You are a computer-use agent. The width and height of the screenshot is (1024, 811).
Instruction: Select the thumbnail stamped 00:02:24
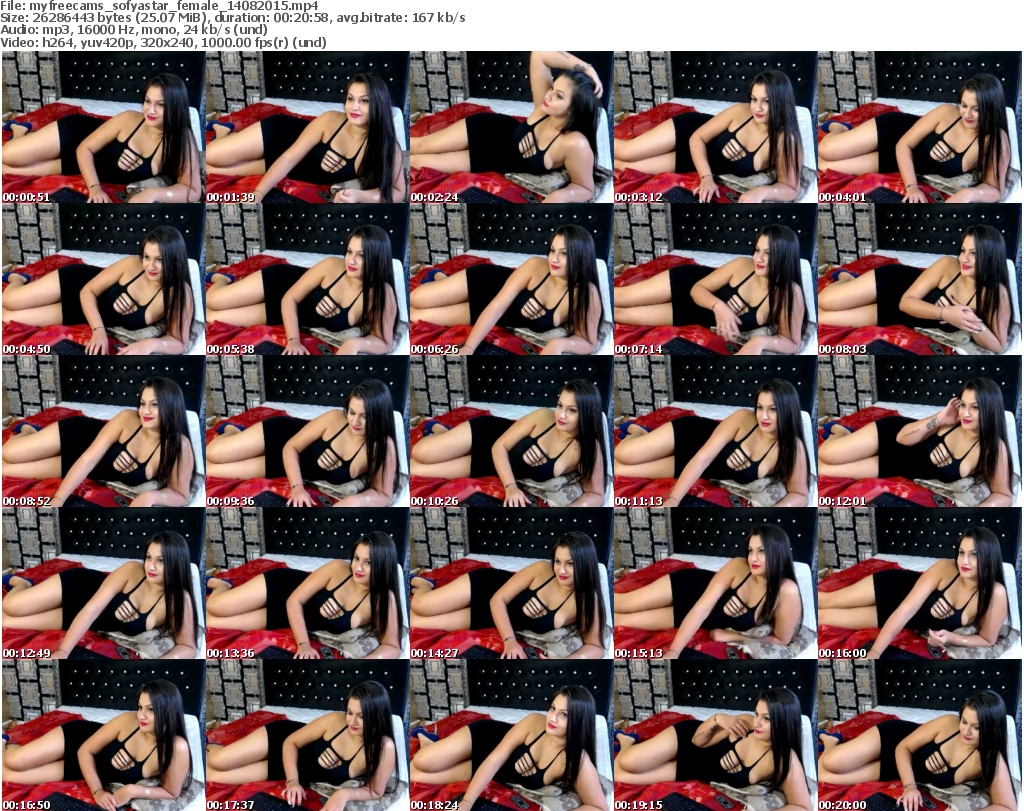coord(511,127)
